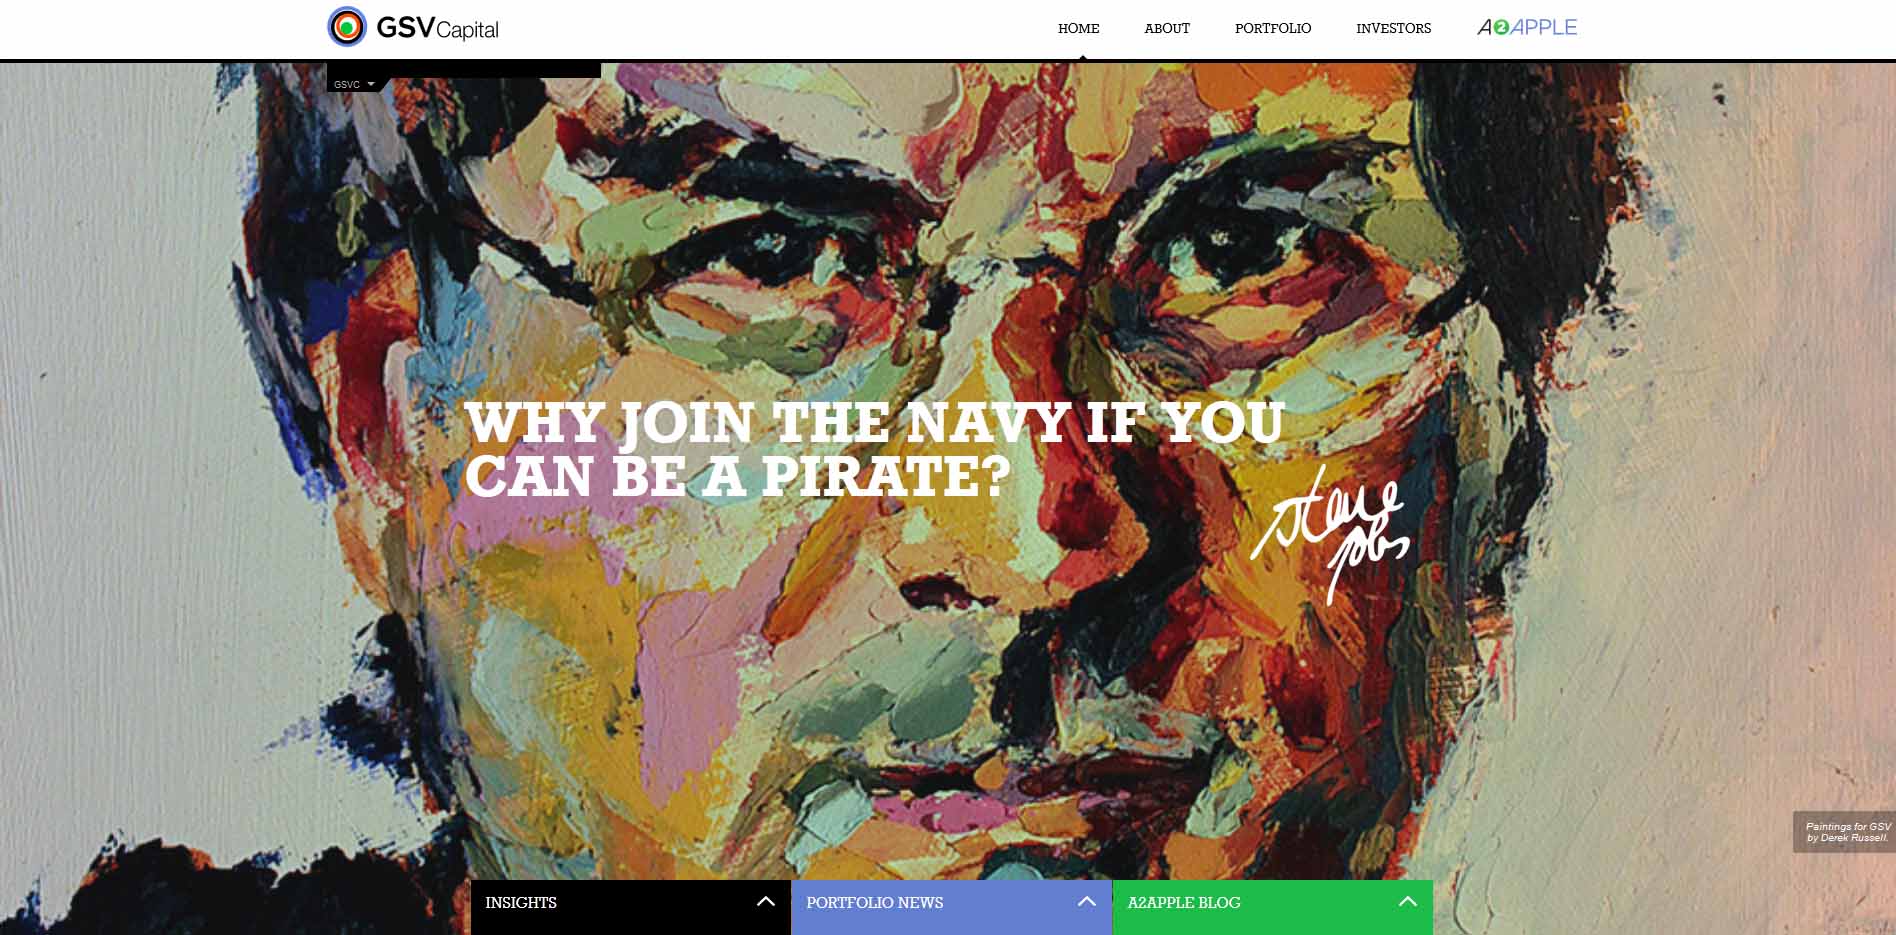Image resolution: width=1896 pixels, height=935 pixels.
Task: Click the Paintings for GSV credit label
Action: (1846, 832)
